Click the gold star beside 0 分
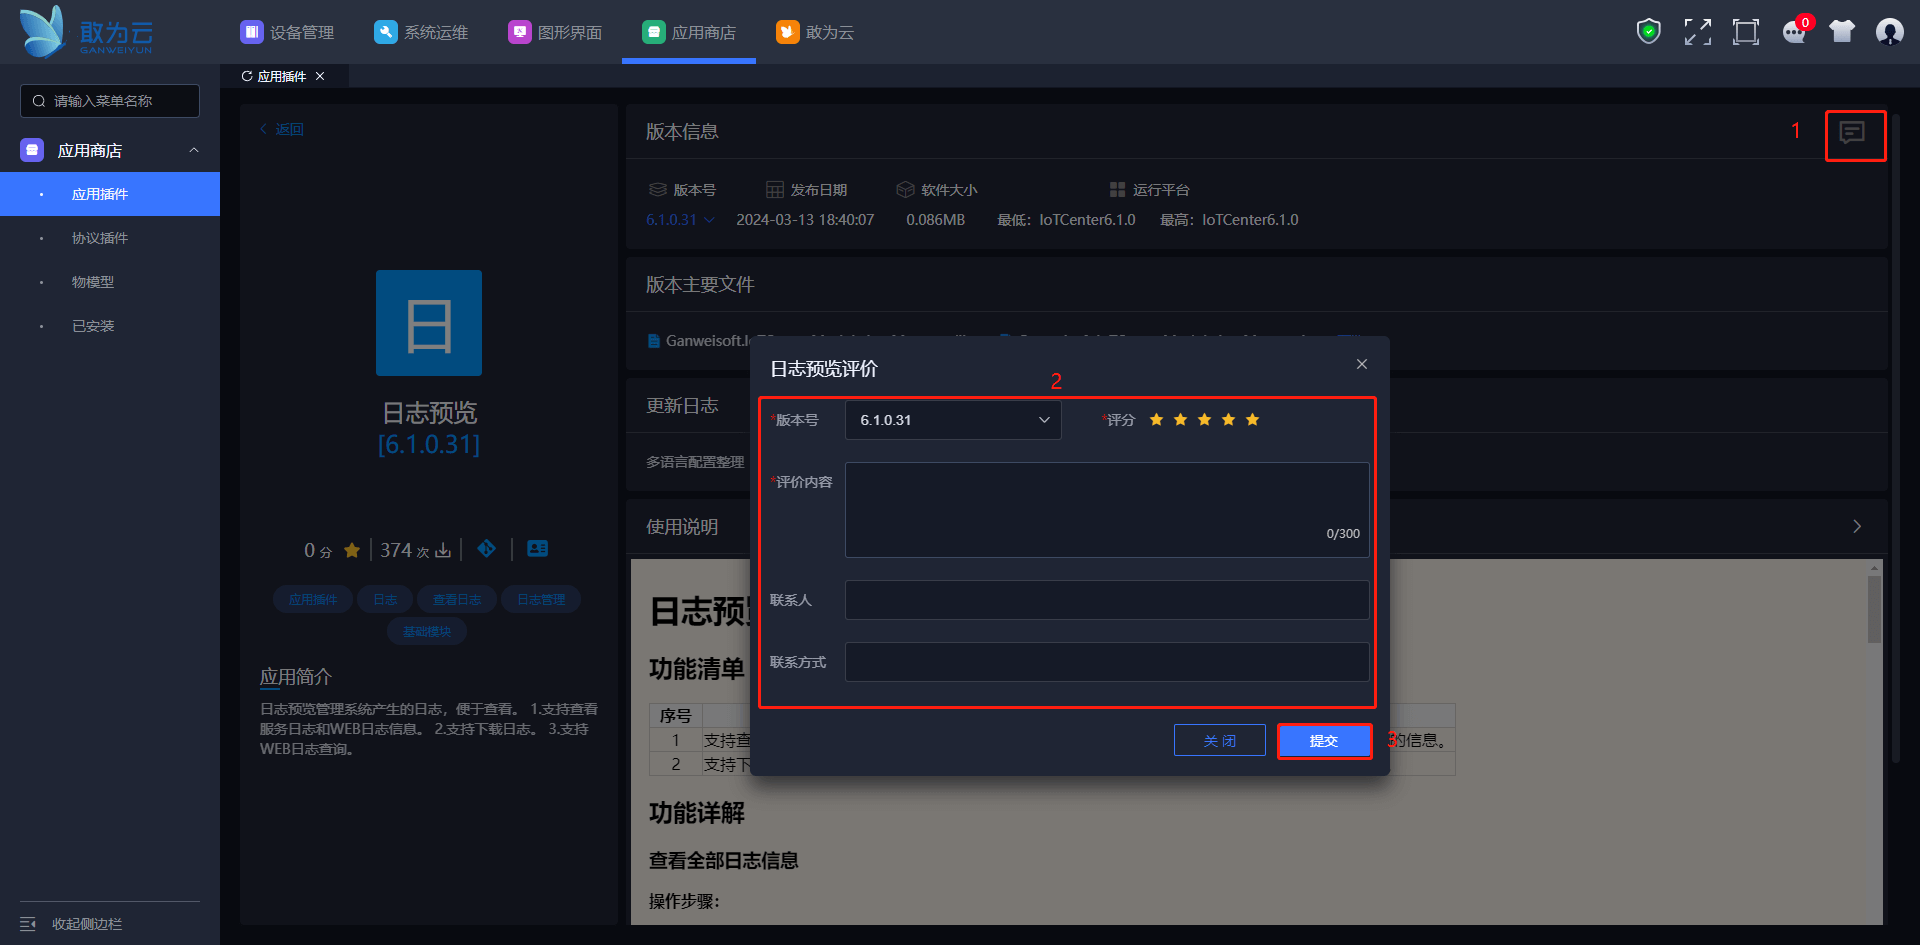 352,550
